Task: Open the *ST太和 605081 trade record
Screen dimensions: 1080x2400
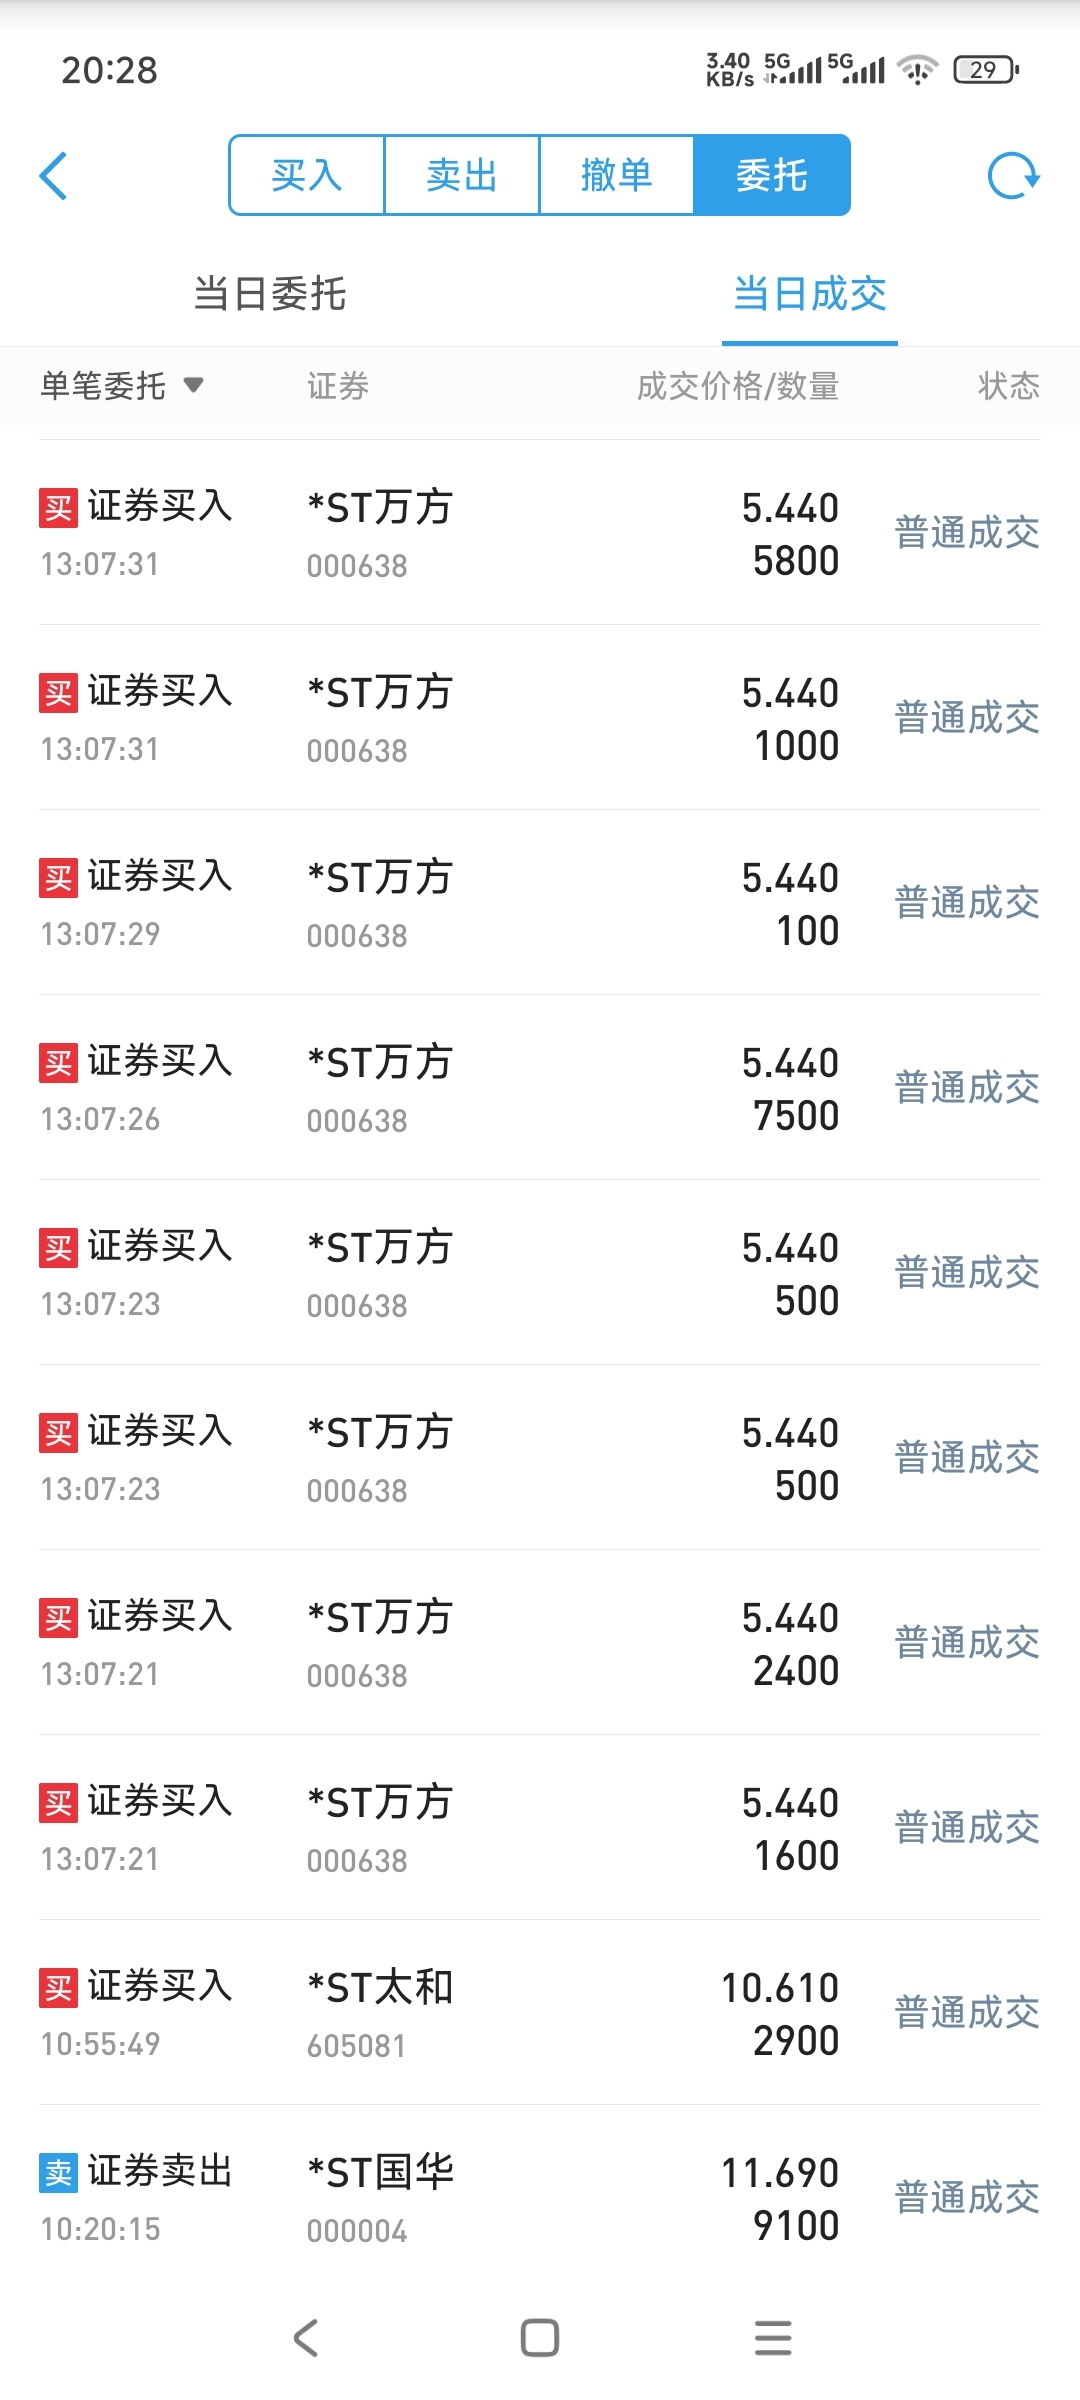Action: [x=540, y=2013]
